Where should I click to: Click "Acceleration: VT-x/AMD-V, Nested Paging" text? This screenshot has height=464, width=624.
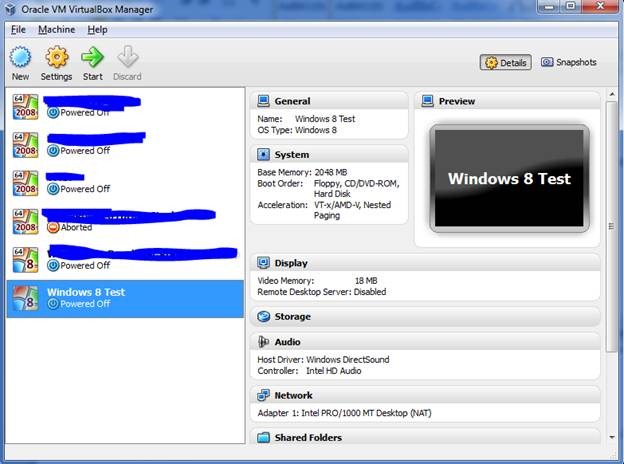click(x=324, y=210)
